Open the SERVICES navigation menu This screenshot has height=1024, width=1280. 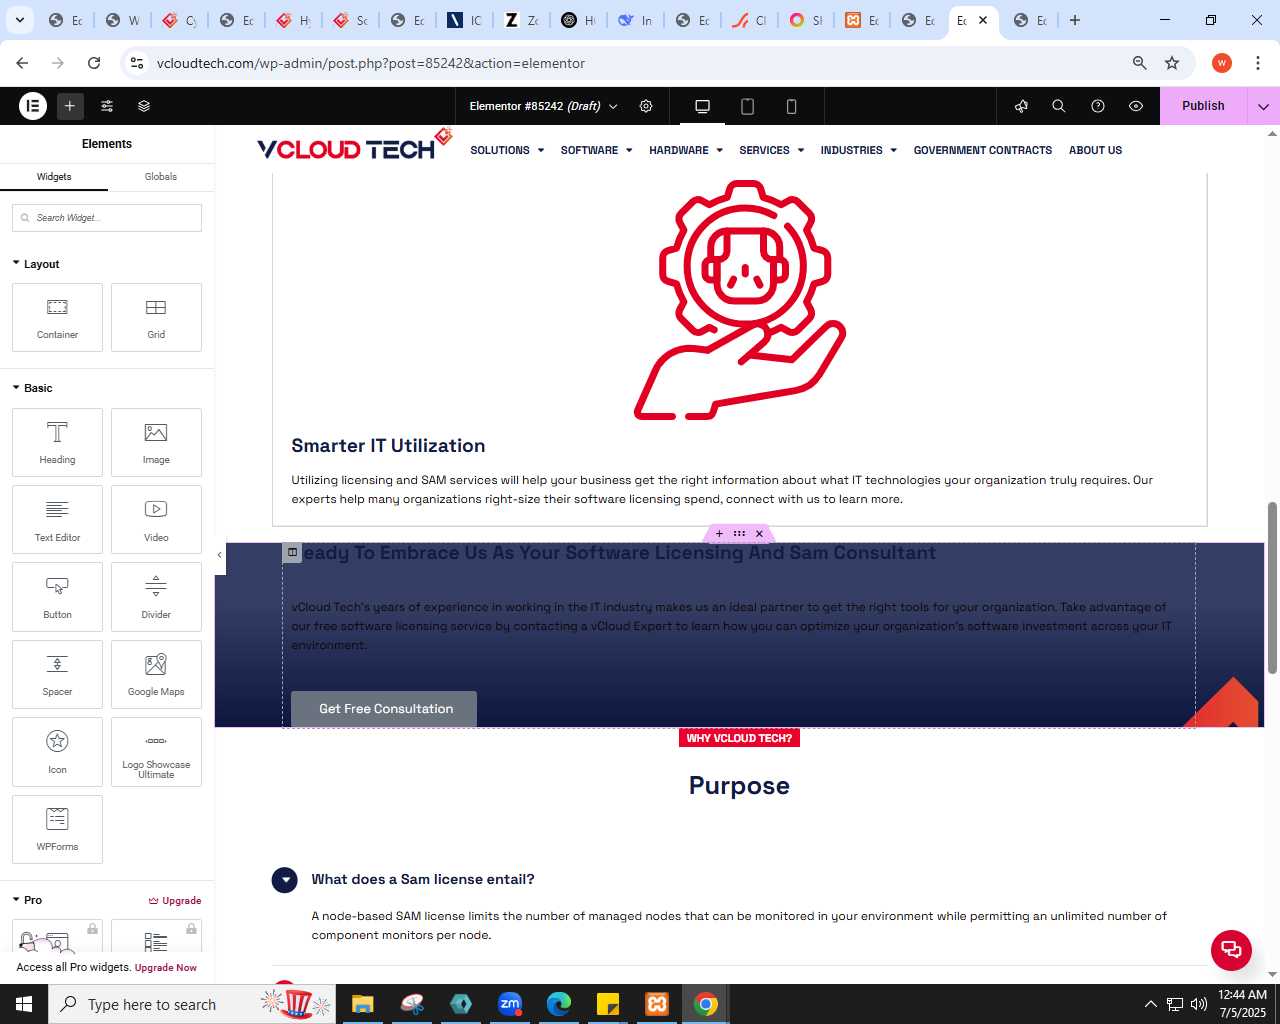772,150
